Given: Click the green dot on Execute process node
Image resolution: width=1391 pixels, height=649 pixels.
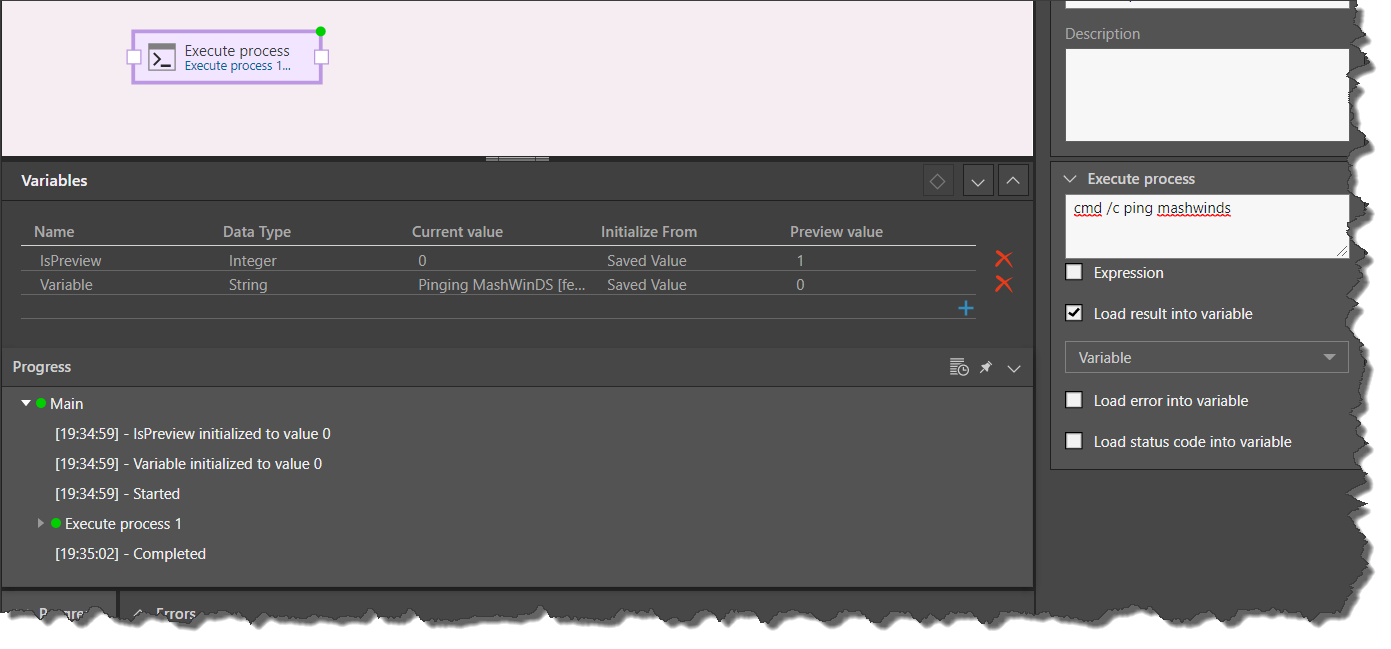Looking at the screenshot, I should coord(321,31).
